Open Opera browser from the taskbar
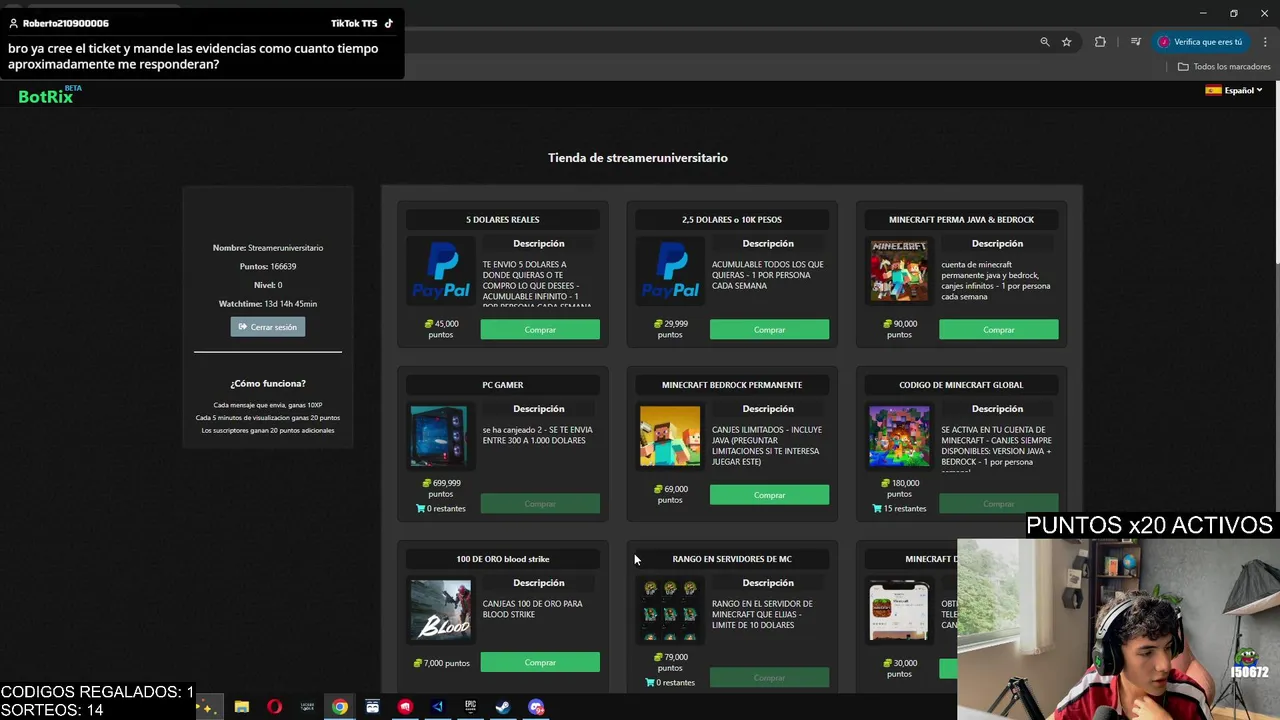Image resolution: width=1280 pixels, height=720 pixels. pos(274,707)
